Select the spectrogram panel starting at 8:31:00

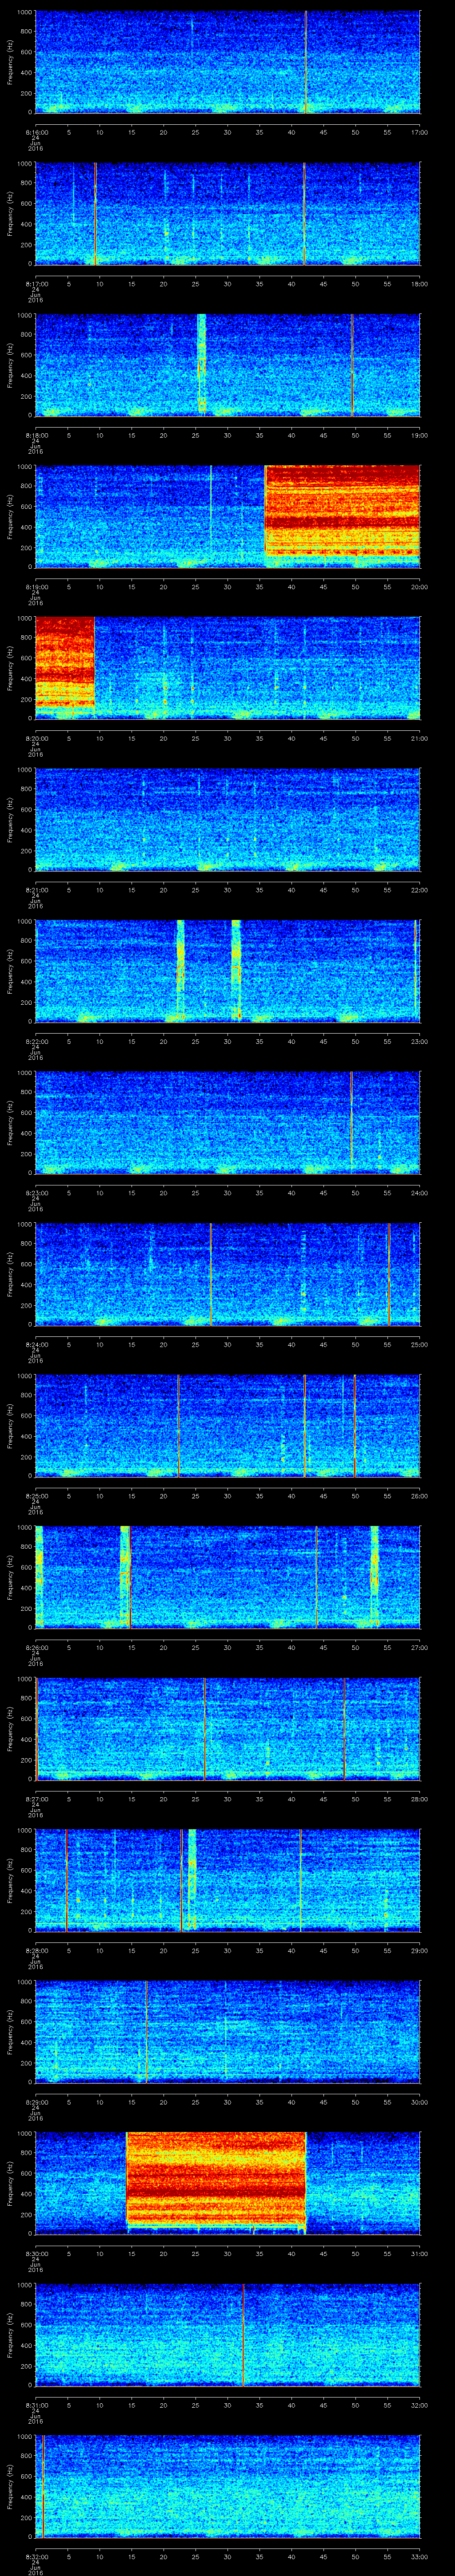click(x=228, y=2335)
